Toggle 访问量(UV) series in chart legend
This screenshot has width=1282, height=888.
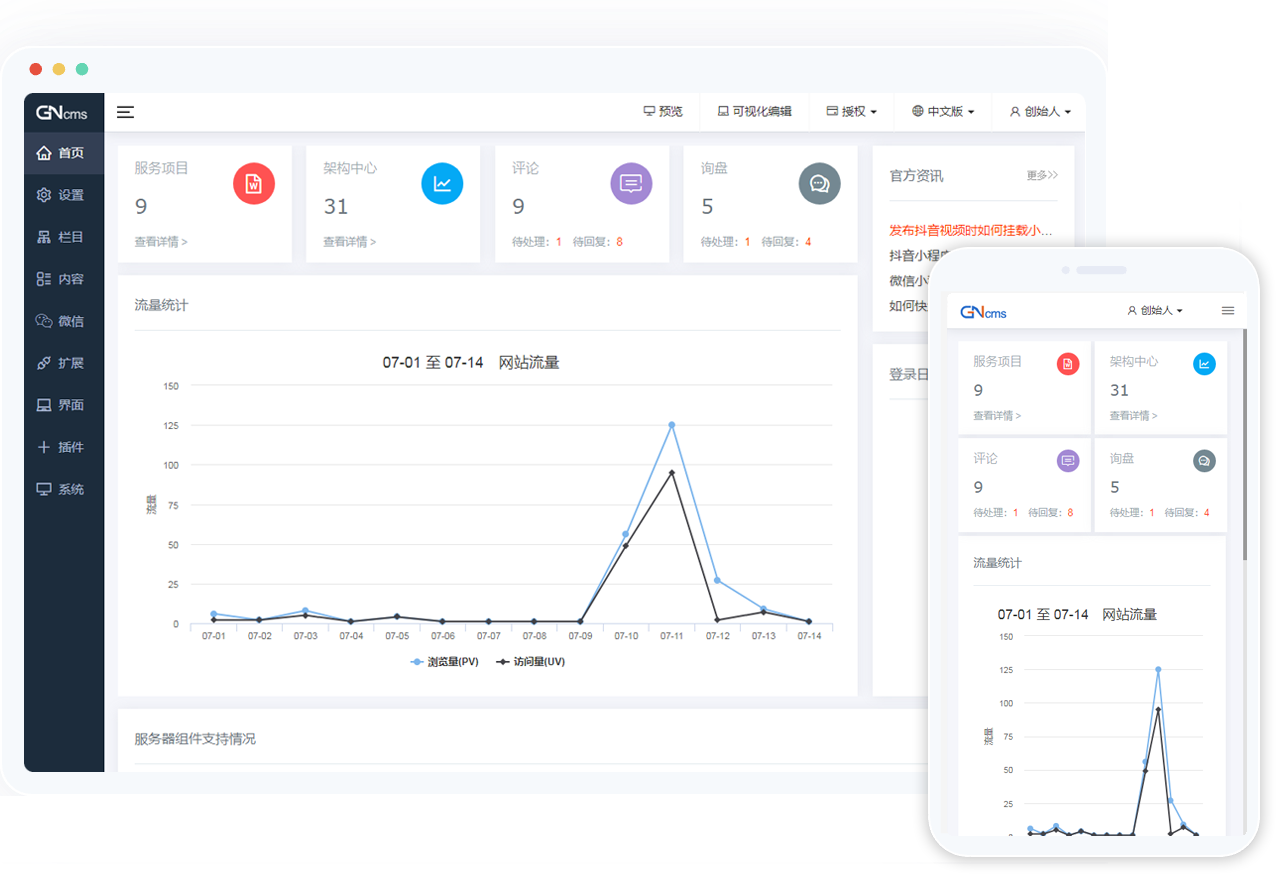pyautogui.click(x=531, y=662)
